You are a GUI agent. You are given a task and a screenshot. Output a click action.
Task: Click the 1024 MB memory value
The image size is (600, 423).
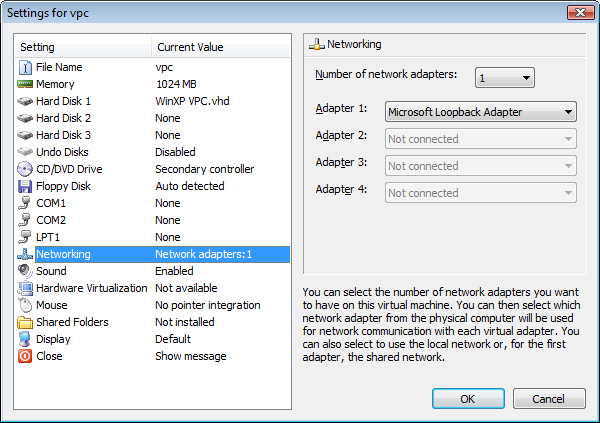tap(176, 84)
